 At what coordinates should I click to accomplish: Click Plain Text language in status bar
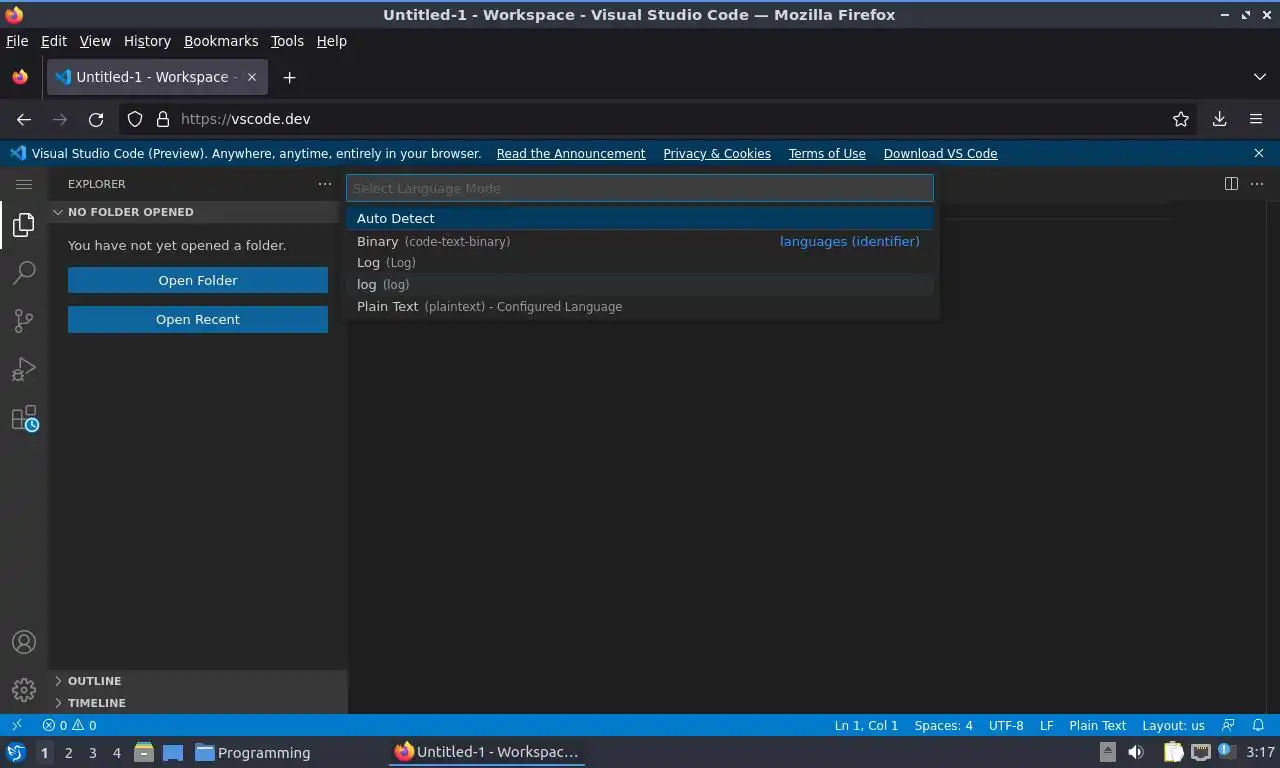1097,725
